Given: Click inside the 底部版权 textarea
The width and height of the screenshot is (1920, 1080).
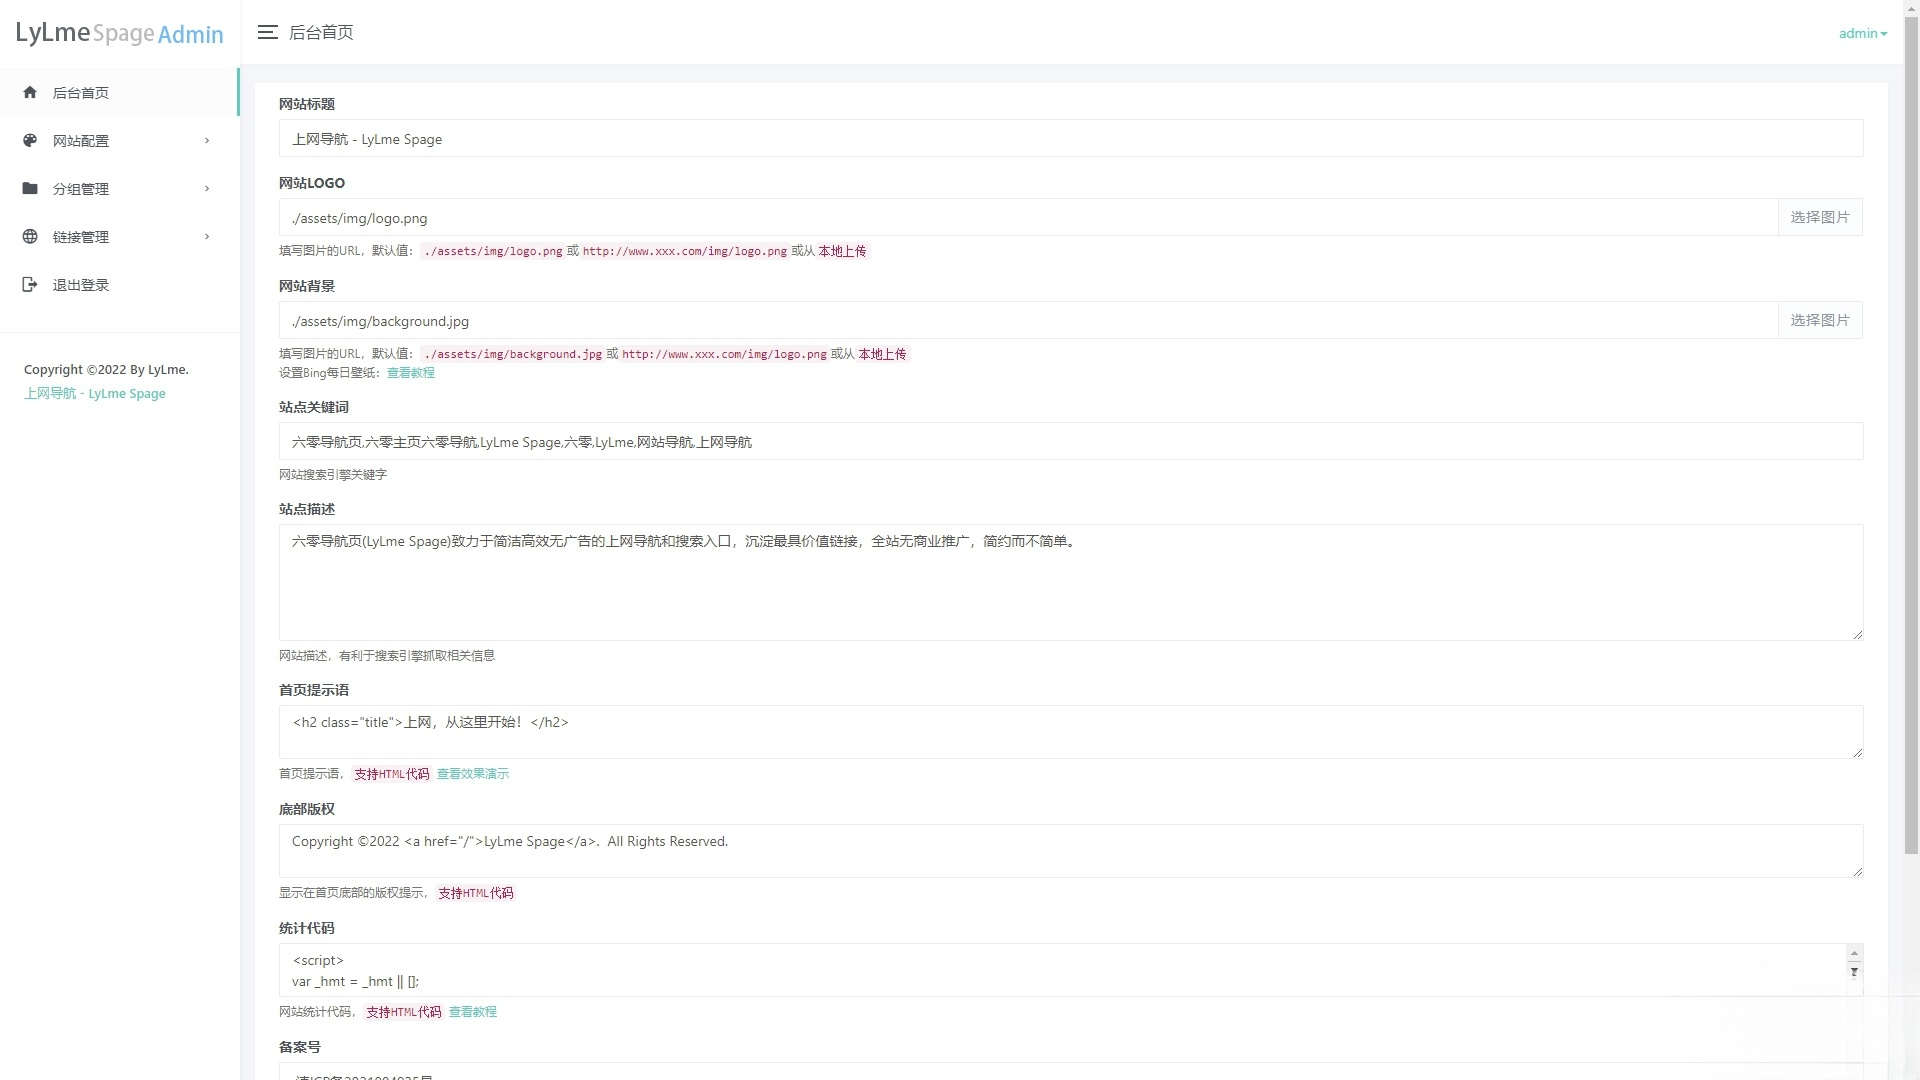Looking at the screenshot, I should (1070, 851).
